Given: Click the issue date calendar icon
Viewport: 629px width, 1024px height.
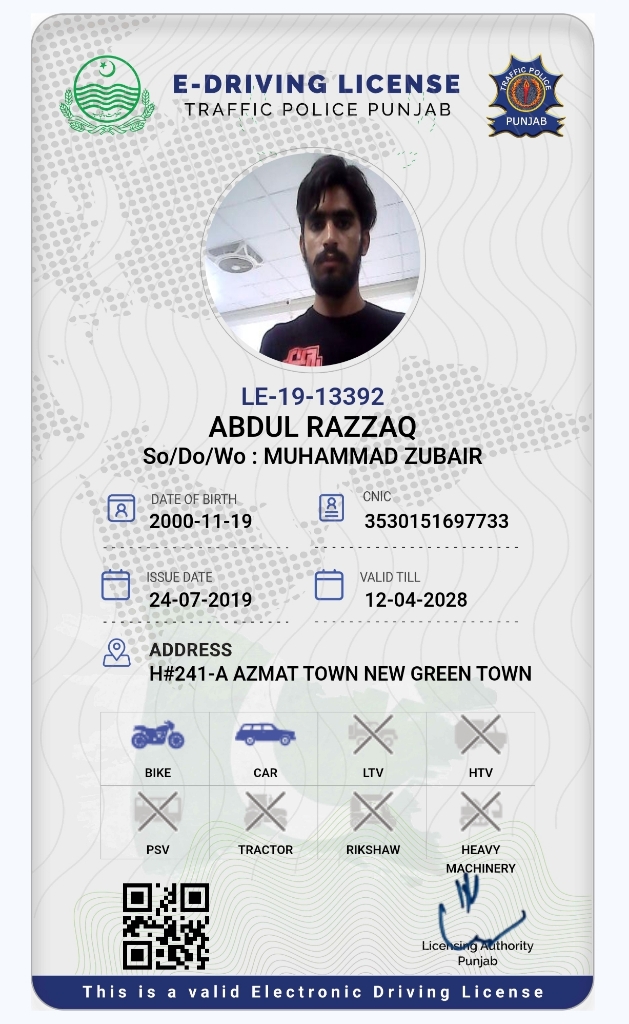Looking at the screenshot, I should click(x=116, y=584).
